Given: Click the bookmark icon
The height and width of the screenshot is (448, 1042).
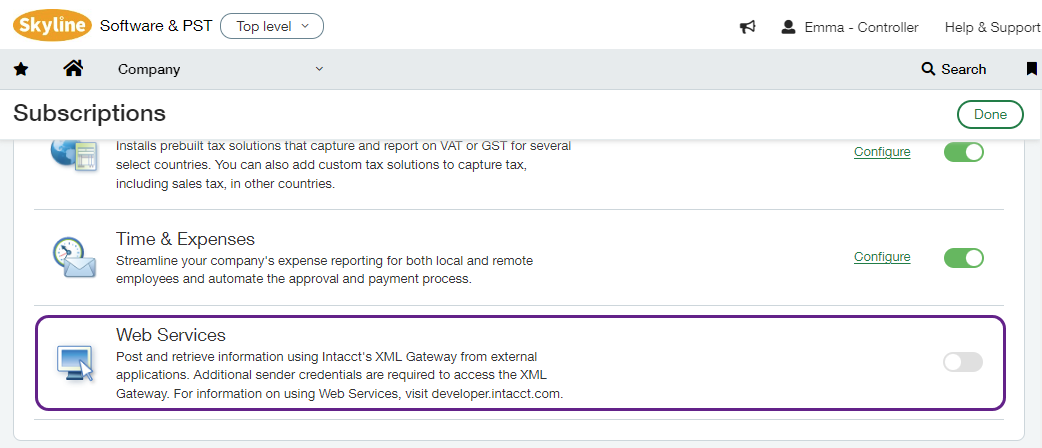Looking at the screenshot, I should 1032,69.
